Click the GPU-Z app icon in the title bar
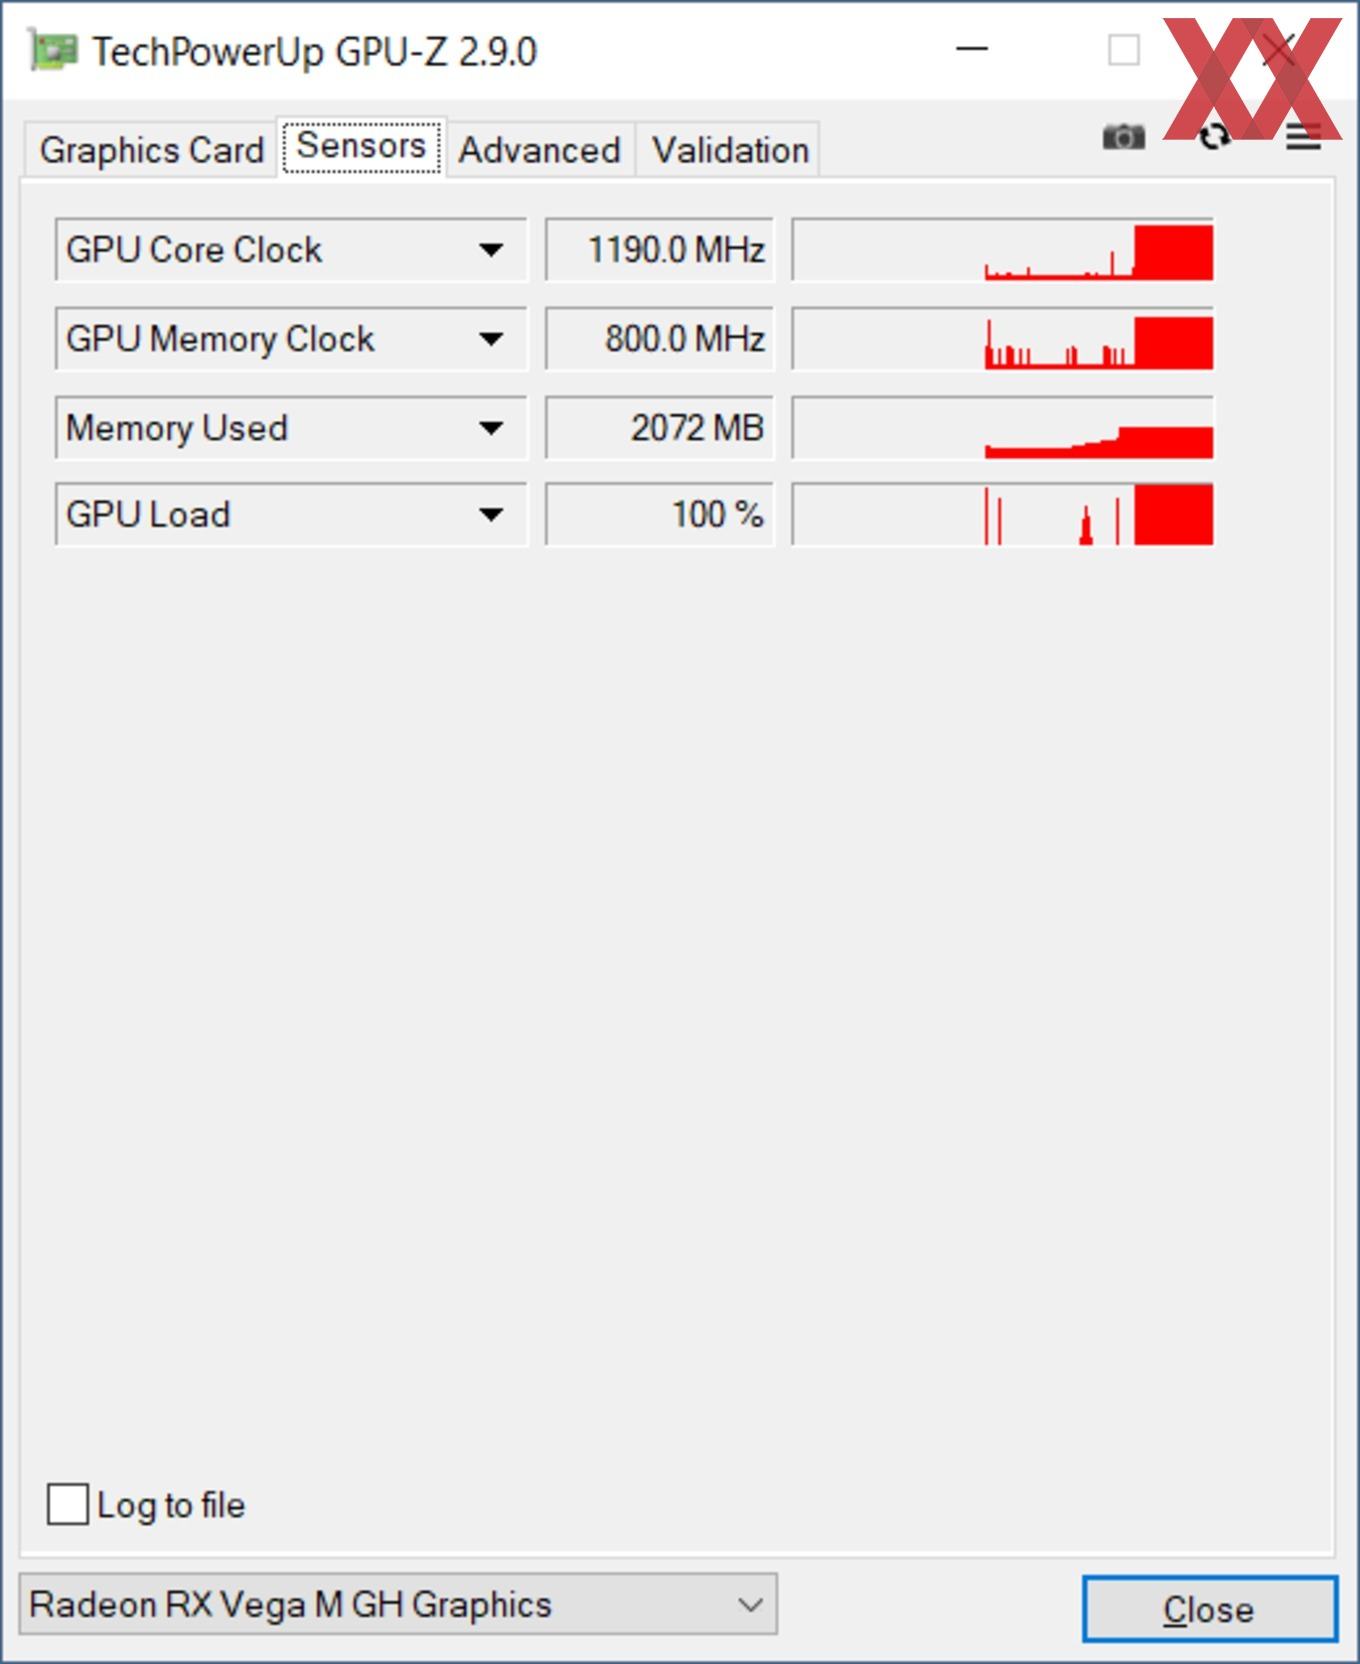1360x1664 pixels. [x=52, y=51]
